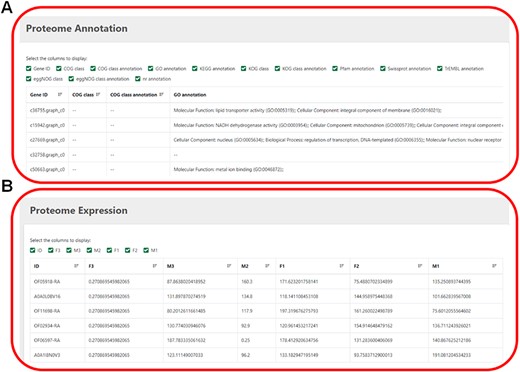Click F2 value 144.958975448368
This screenshot has height=372, width=520.
[373, 296]
